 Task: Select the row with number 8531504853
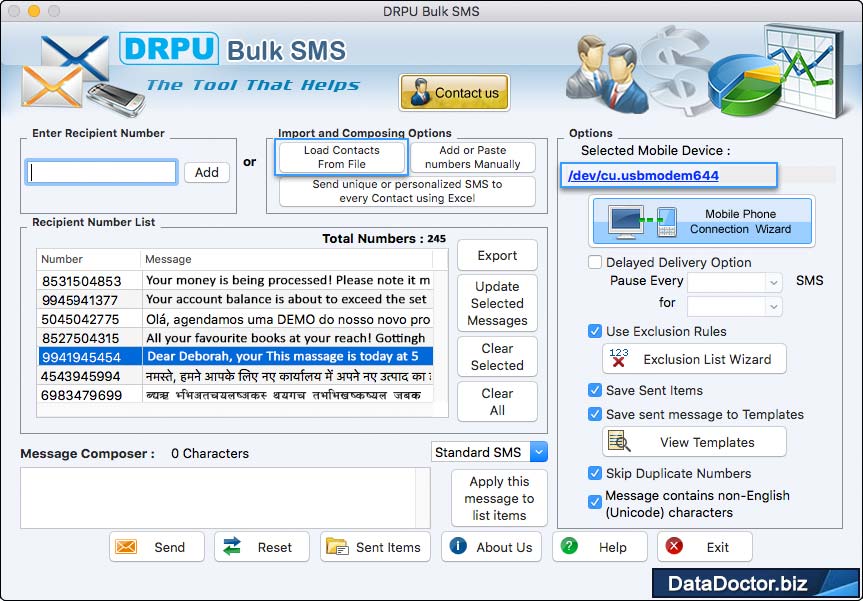[x=235, y=281]
